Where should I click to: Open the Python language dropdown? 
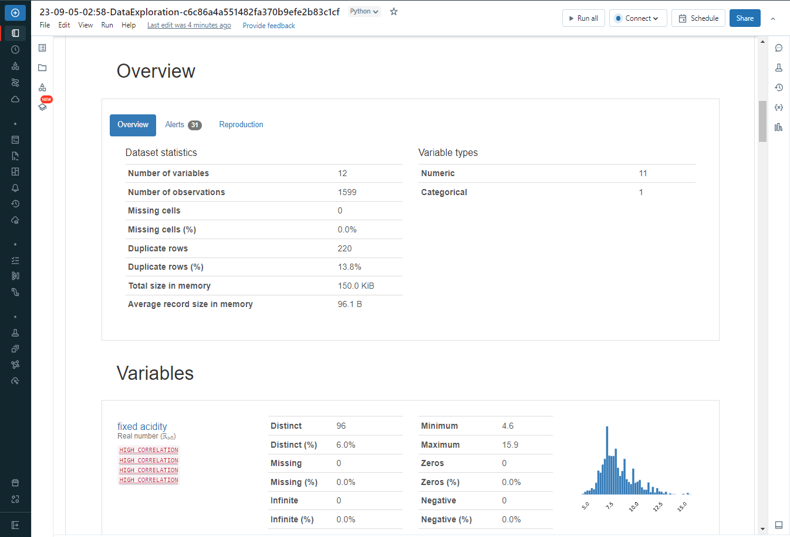[364, 12]
